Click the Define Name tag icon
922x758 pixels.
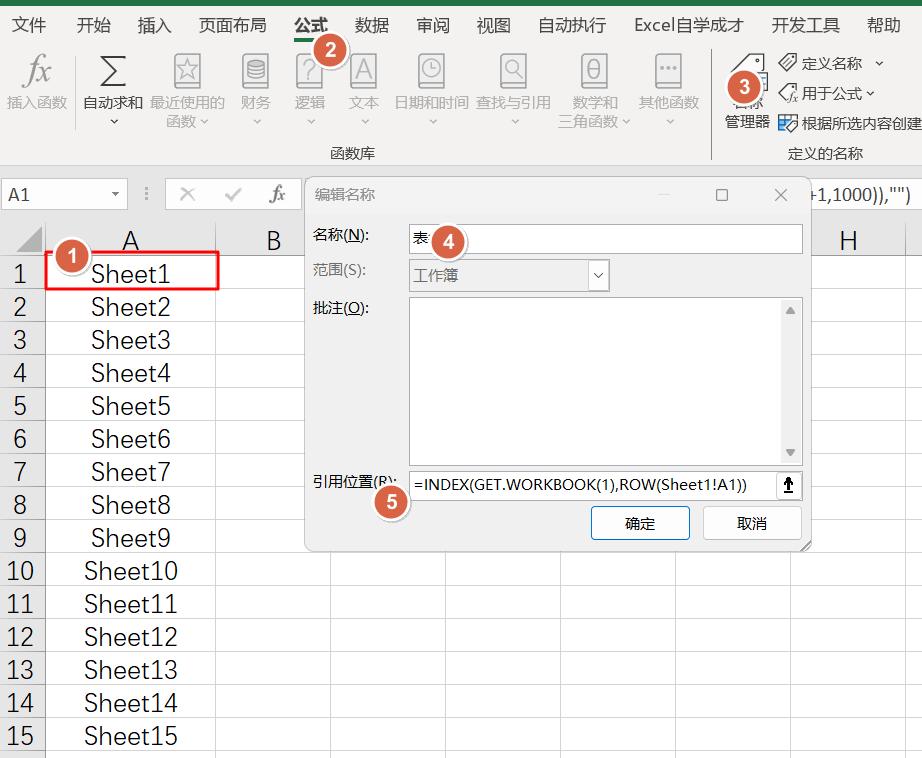(787, 62)
